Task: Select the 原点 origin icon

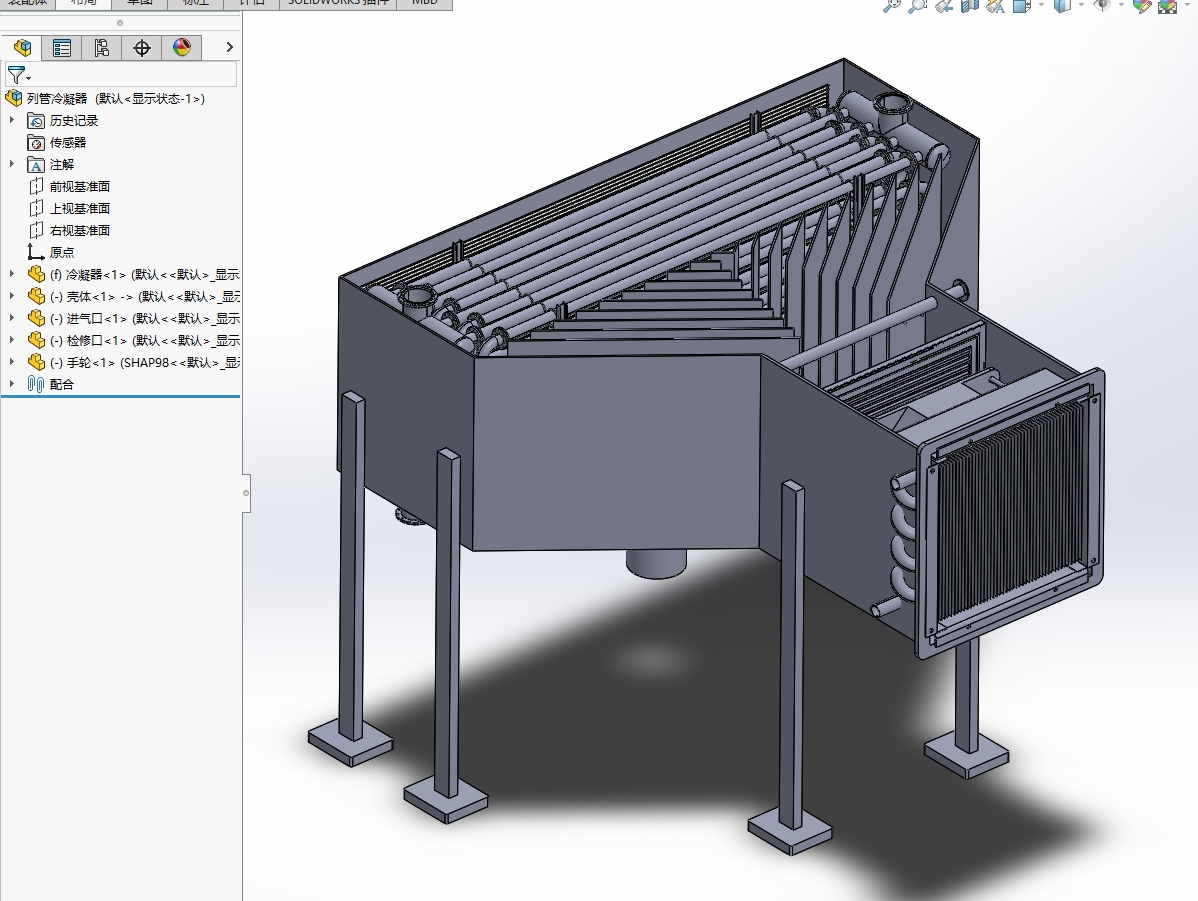Action: click(x=36, y=253)
